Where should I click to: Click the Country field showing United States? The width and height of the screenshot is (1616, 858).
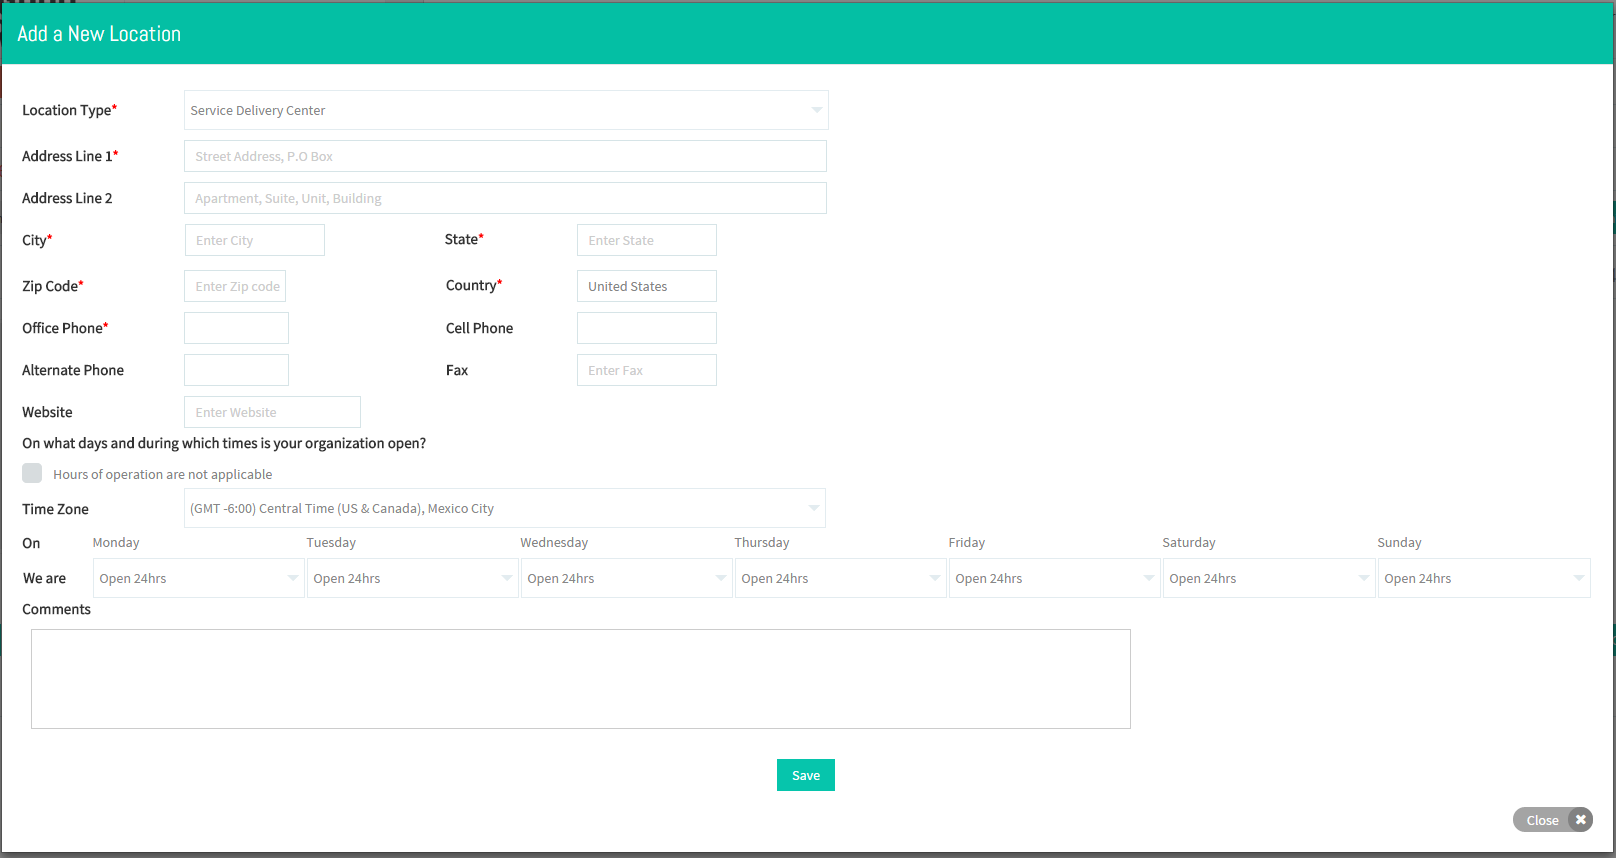click(647, 286)
